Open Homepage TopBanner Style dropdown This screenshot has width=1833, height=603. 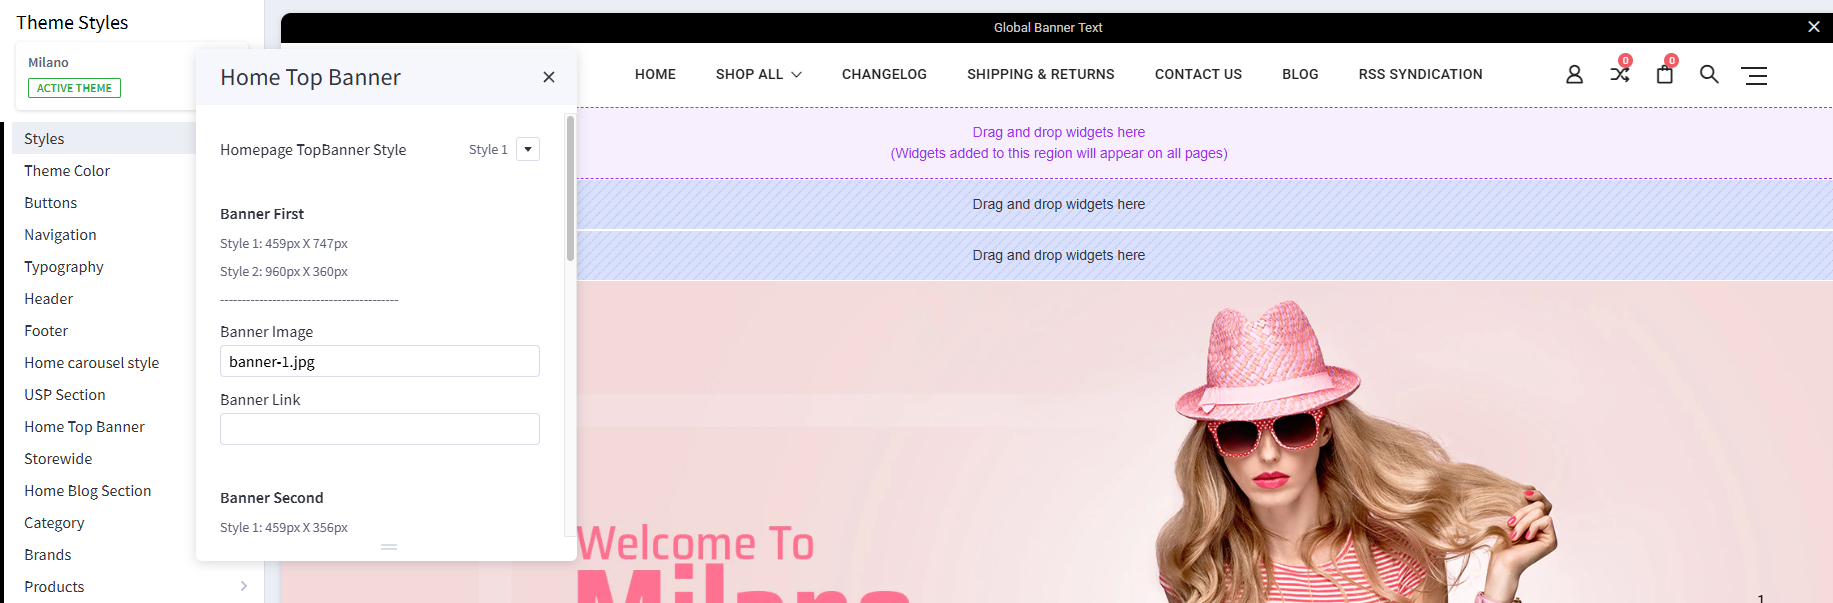click(x=528, y=149)
